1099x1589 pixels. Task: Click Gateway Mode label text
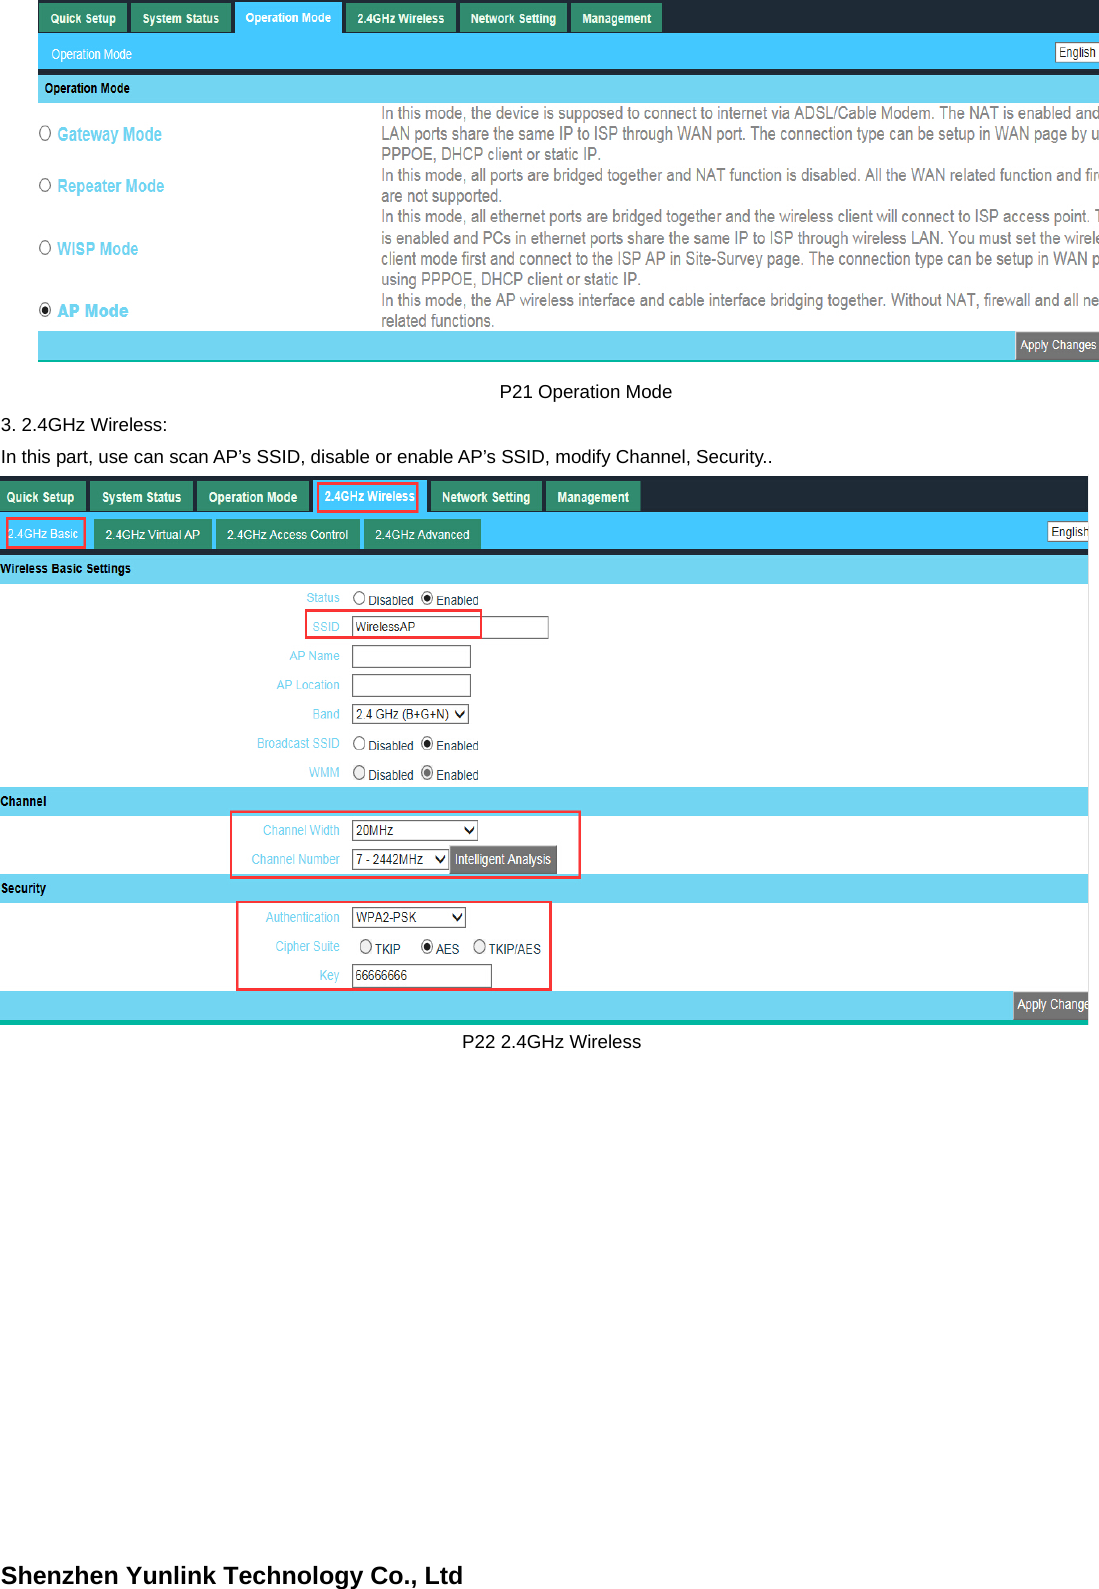click(x=109, y=134)
